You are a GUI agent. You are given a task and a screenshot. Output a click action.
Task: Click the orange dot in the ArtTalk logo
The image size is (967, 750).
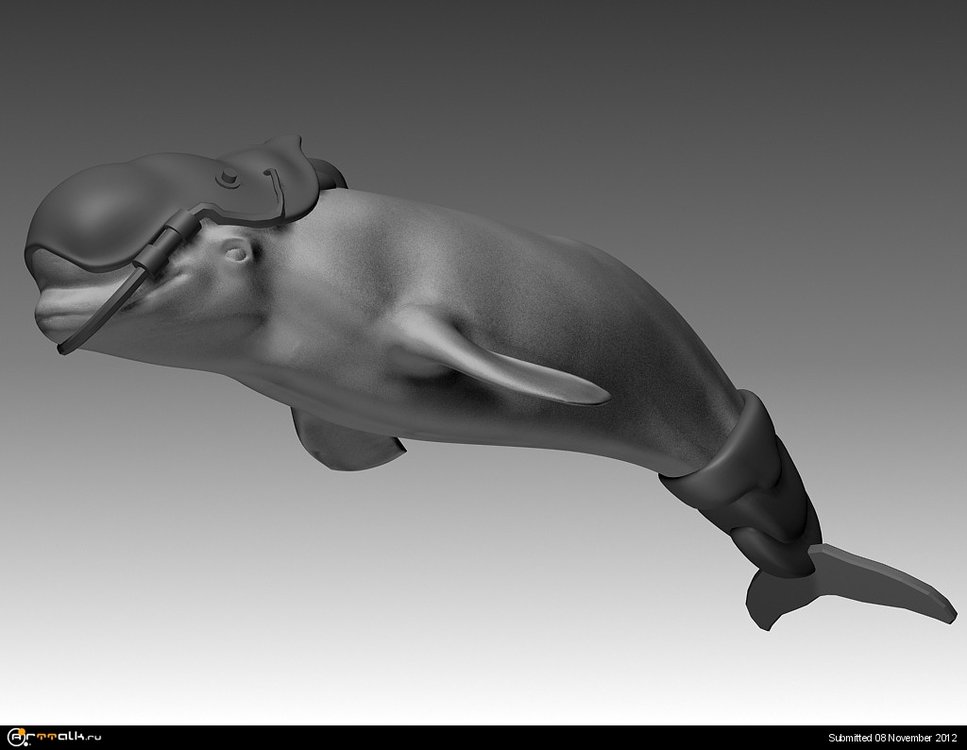pos(21,731)
